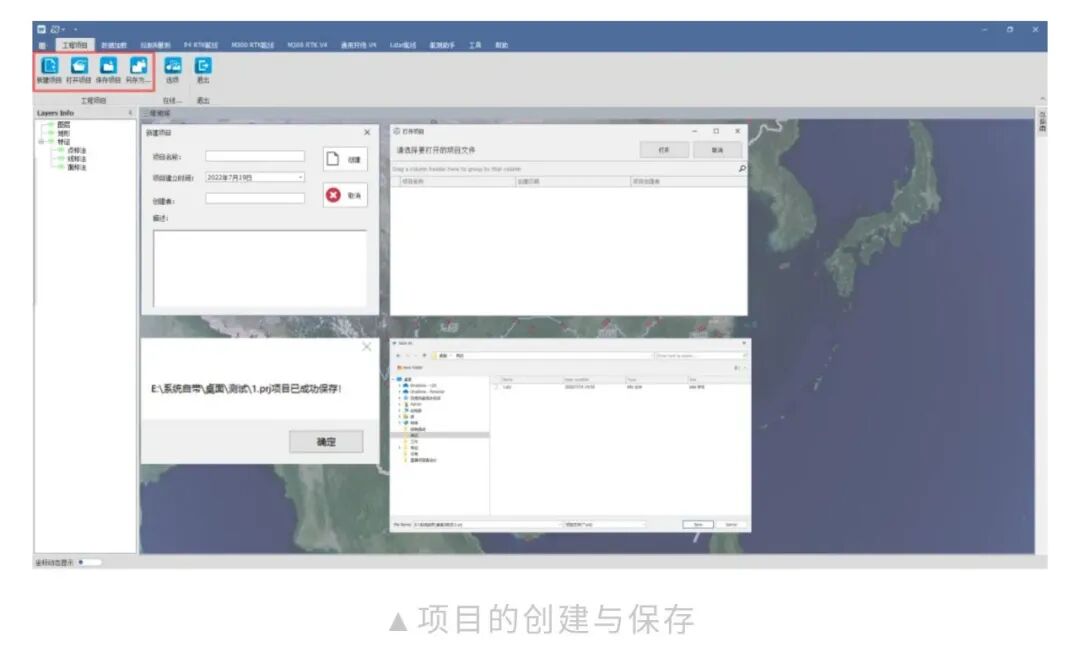Click New folder in Save As
This screenshot has height=658, width=1080.
tap(410, 368)
